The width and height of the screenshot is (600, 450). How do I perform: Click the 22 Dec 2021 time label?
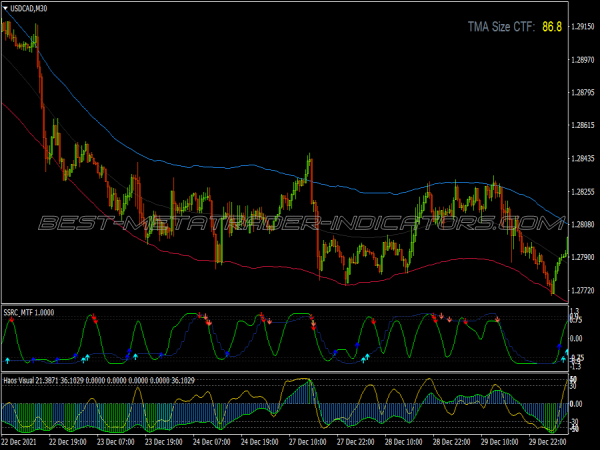(x=22, y=441)
